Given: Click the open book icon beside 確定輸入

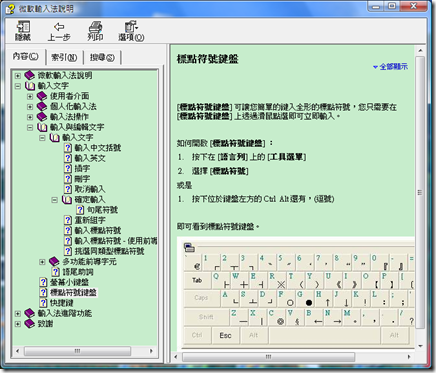Looking at the screenshot, I should (67, 199).
